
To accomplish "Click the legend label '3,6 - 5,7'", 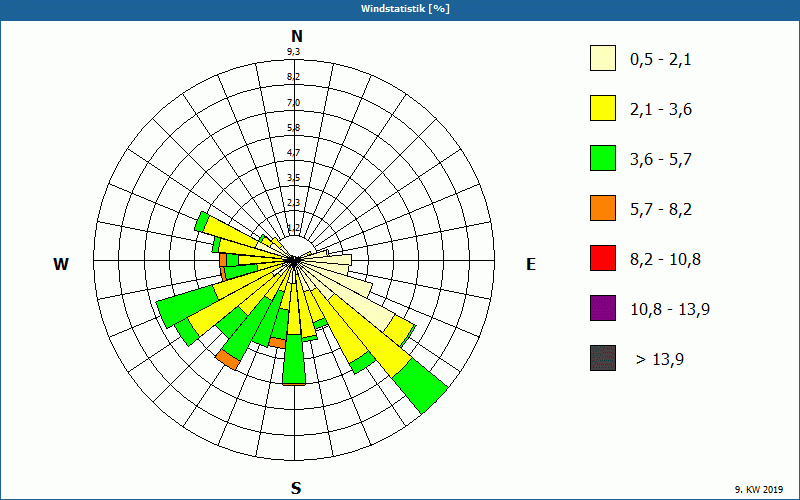I will pos(661,160).
